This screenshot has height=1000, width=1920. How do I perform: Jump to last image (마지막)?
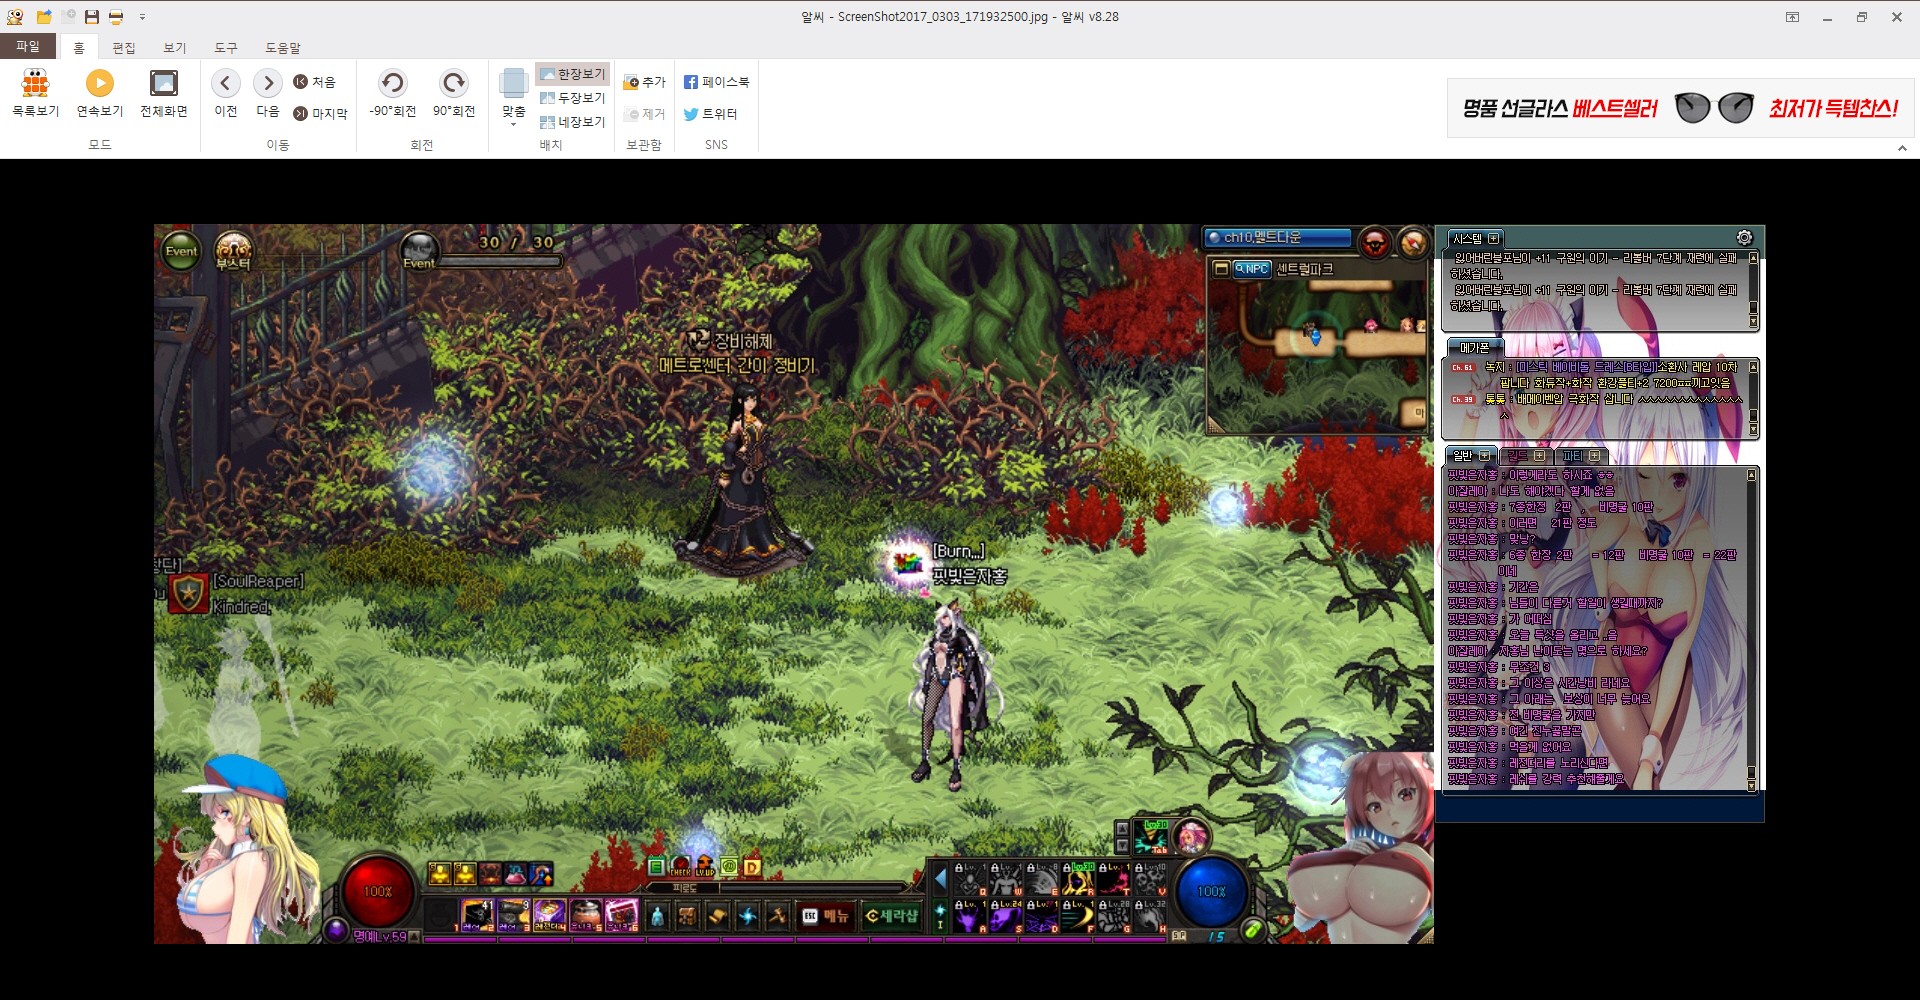click(x=320, y=114)
